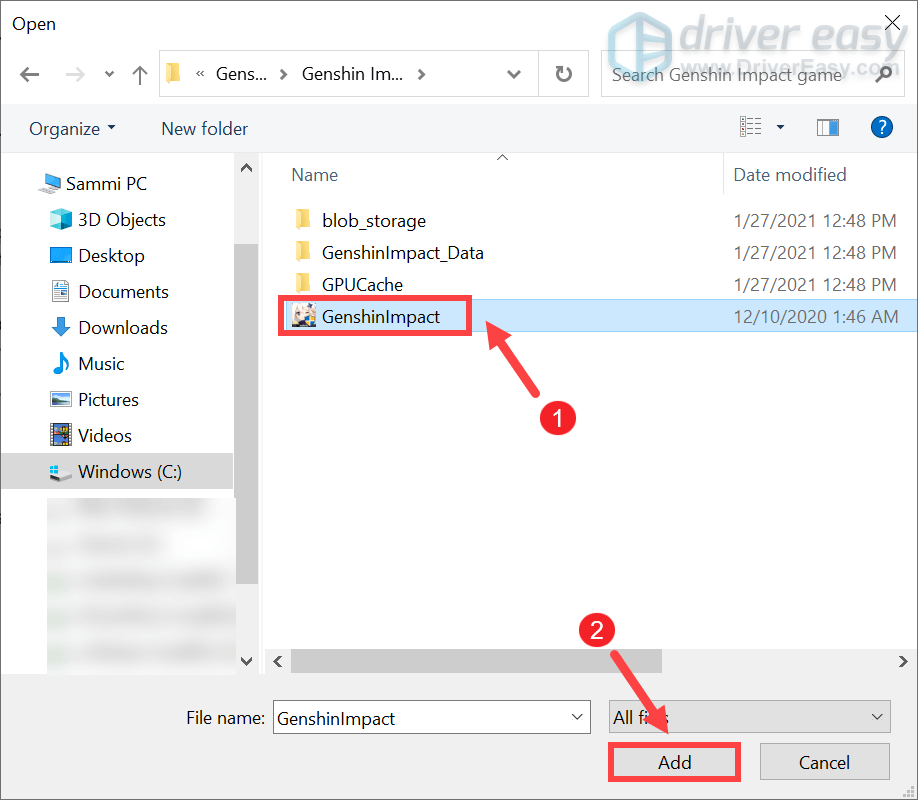
Task: Click the forward navigation arrow
Action: [x=75, y=74]
